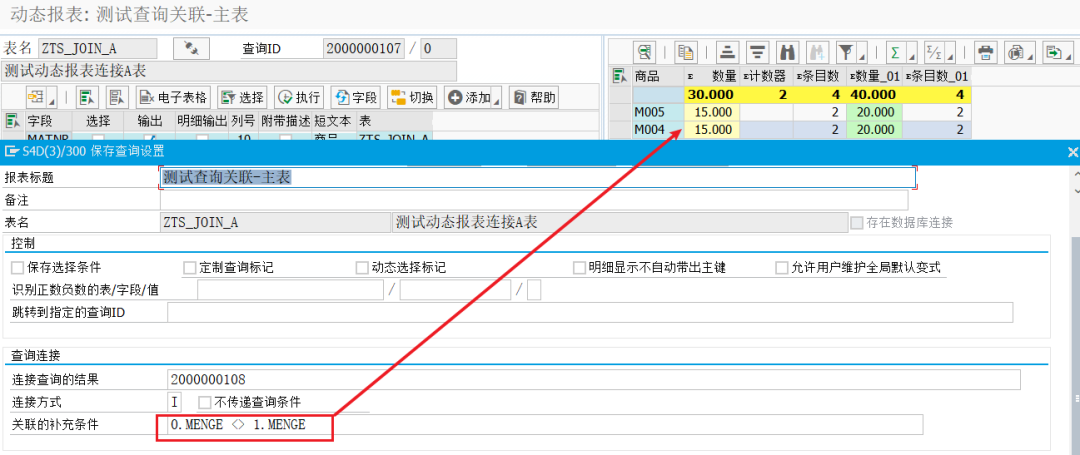Expand the dropdown arrow beside 添加
Screen dimensions: 1080x455
497,99
